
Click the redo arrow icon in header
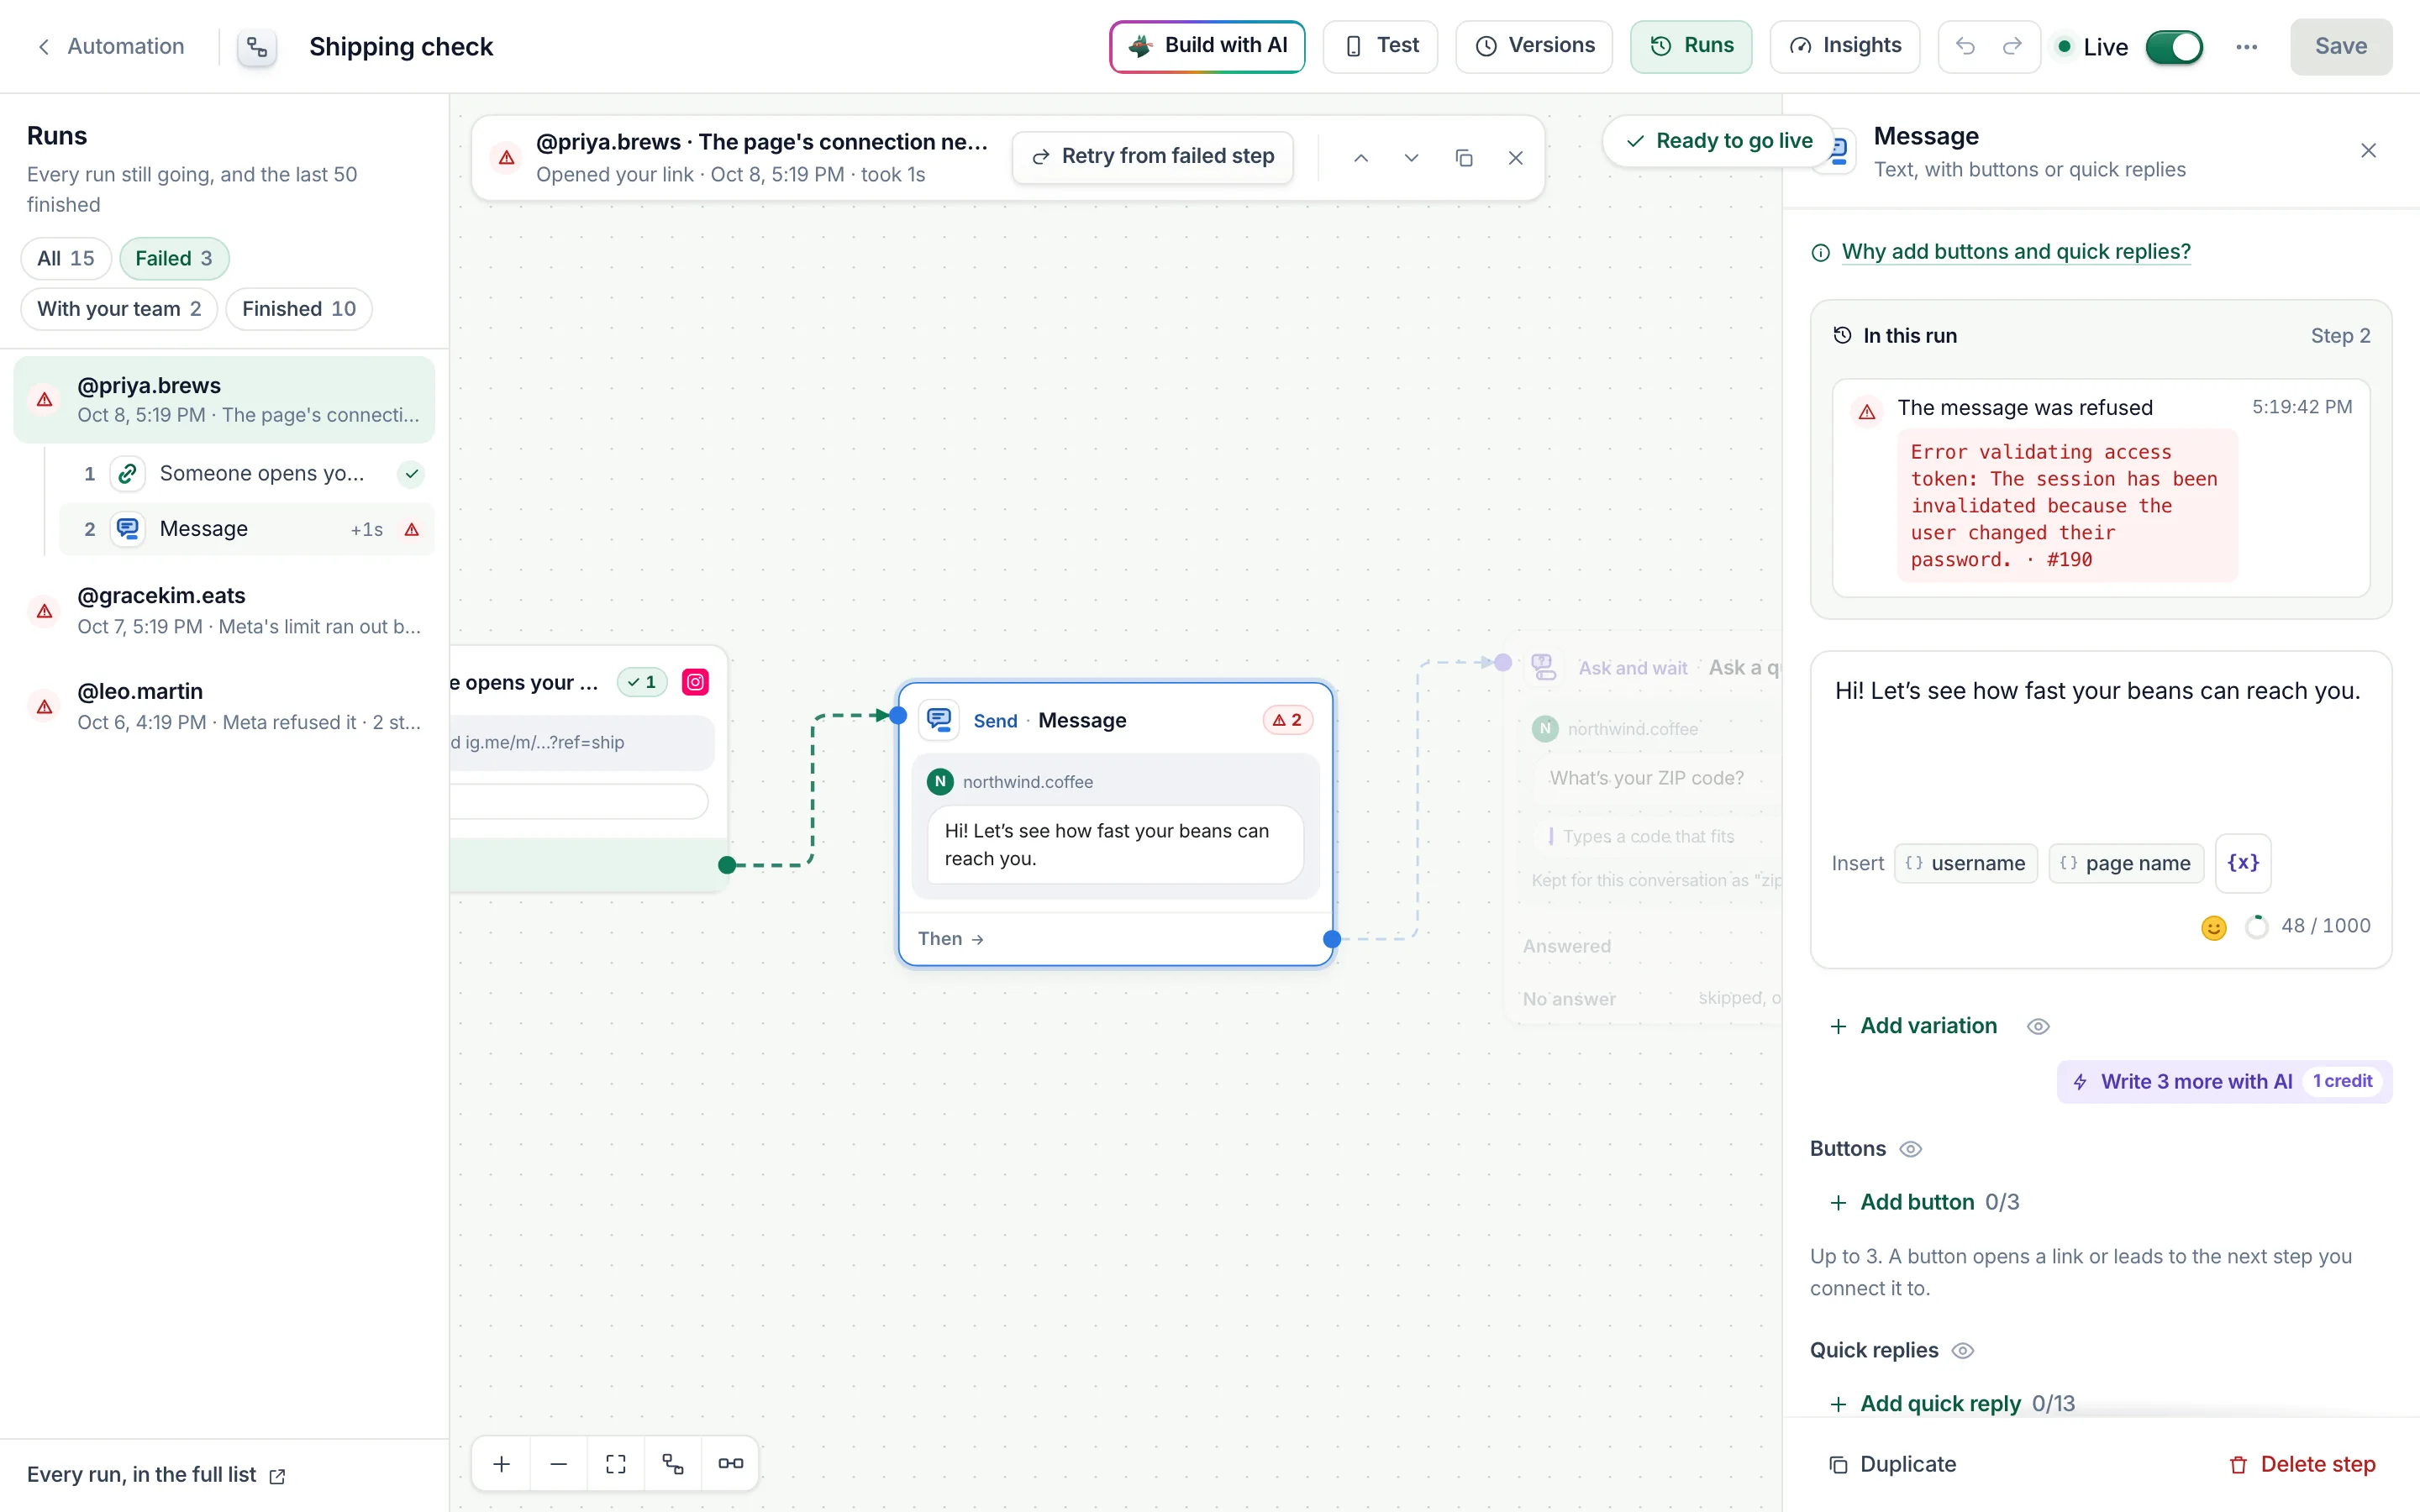coord(2012,46)
